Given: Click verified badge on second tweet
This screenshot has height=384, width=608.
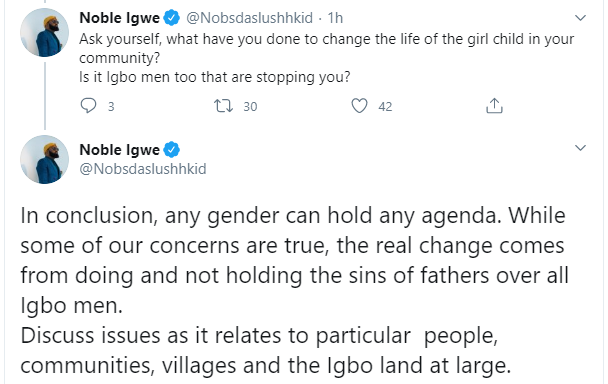Looking at the screenshot, I should click(x=171, y=150).
